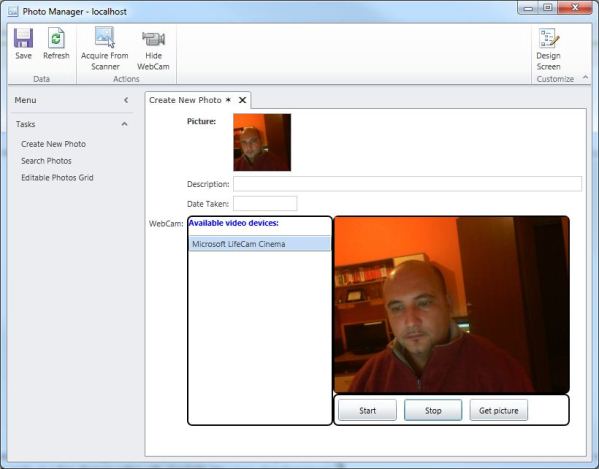The height and width of the screenshot is (469, 599).
Task: Click the Photo Manager app icon in title bar
Action: [x=13, y=11]
